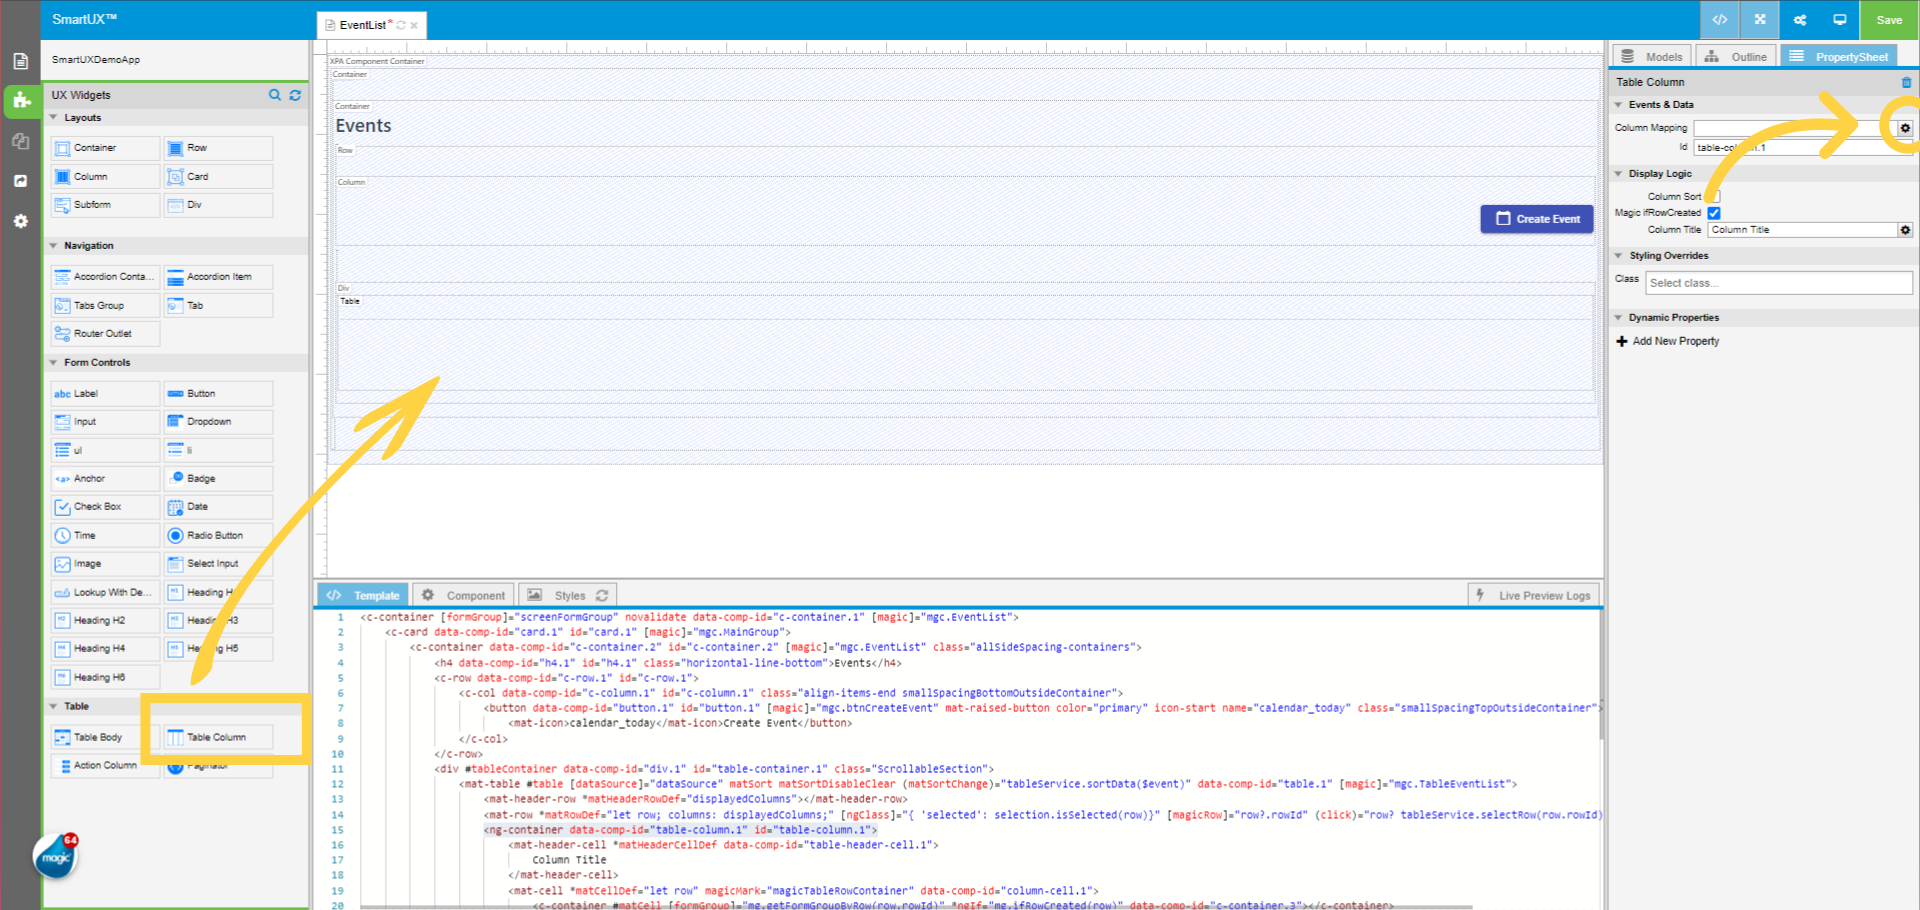Click the code view </> icon in top toolbar
Screen dimensions: 1920x910
tap(1719, 19)
